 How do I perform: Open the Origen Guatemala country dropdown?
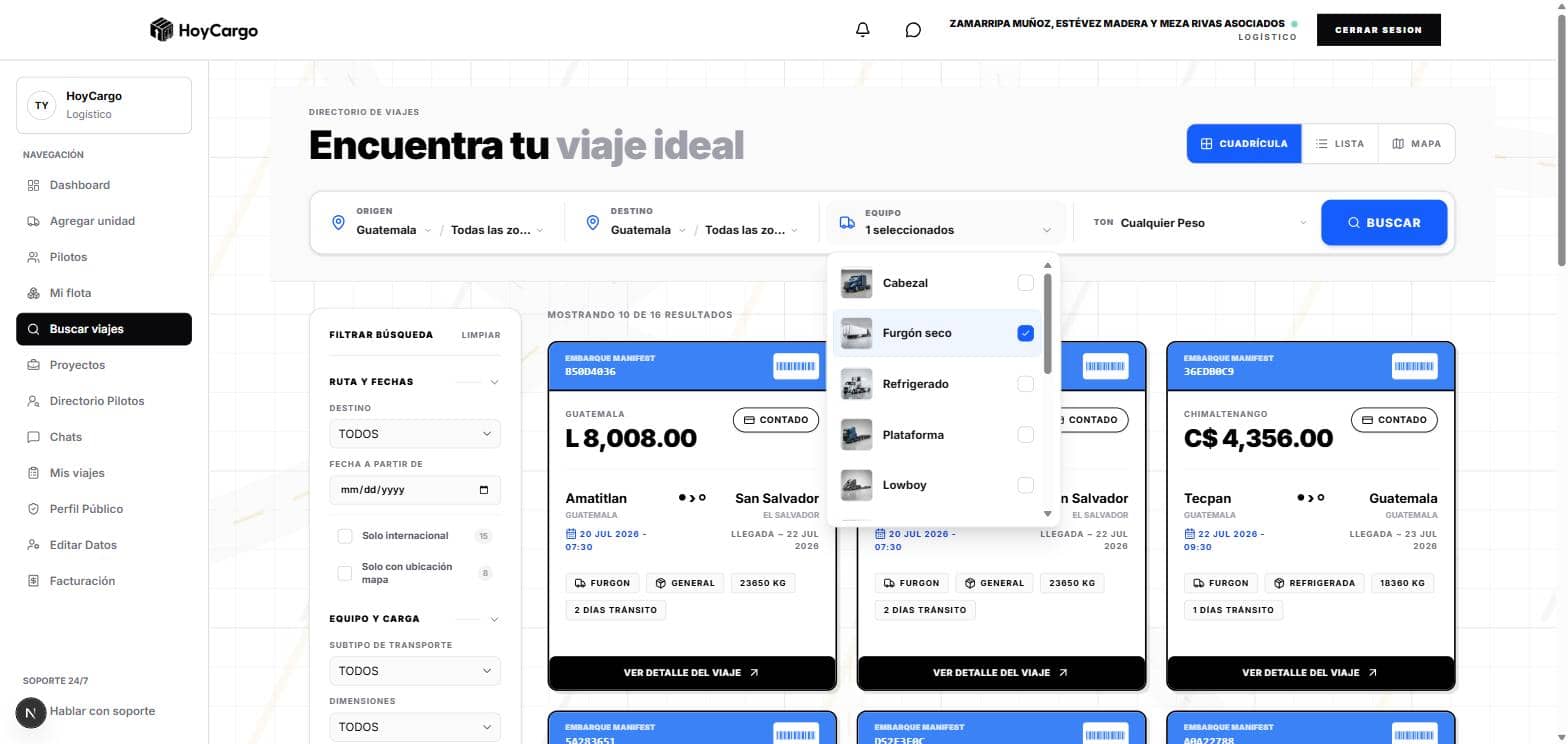(394, 230)
